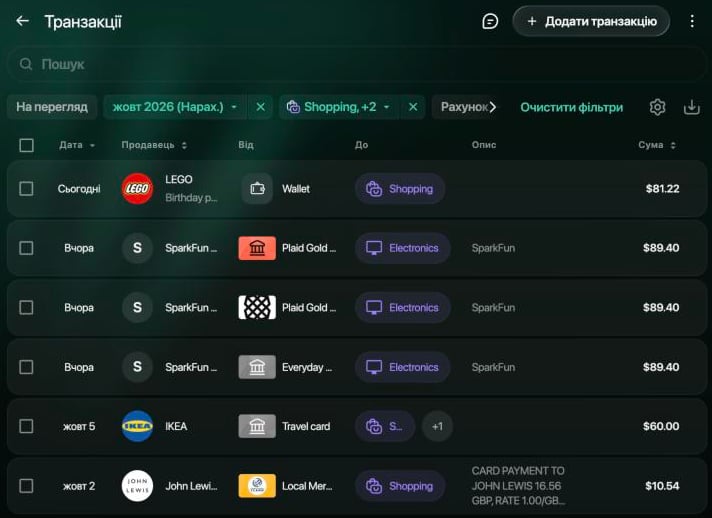Click the жовт 2 date cell
Viewport: 712px width, 518px height.
tap(79, 486)
